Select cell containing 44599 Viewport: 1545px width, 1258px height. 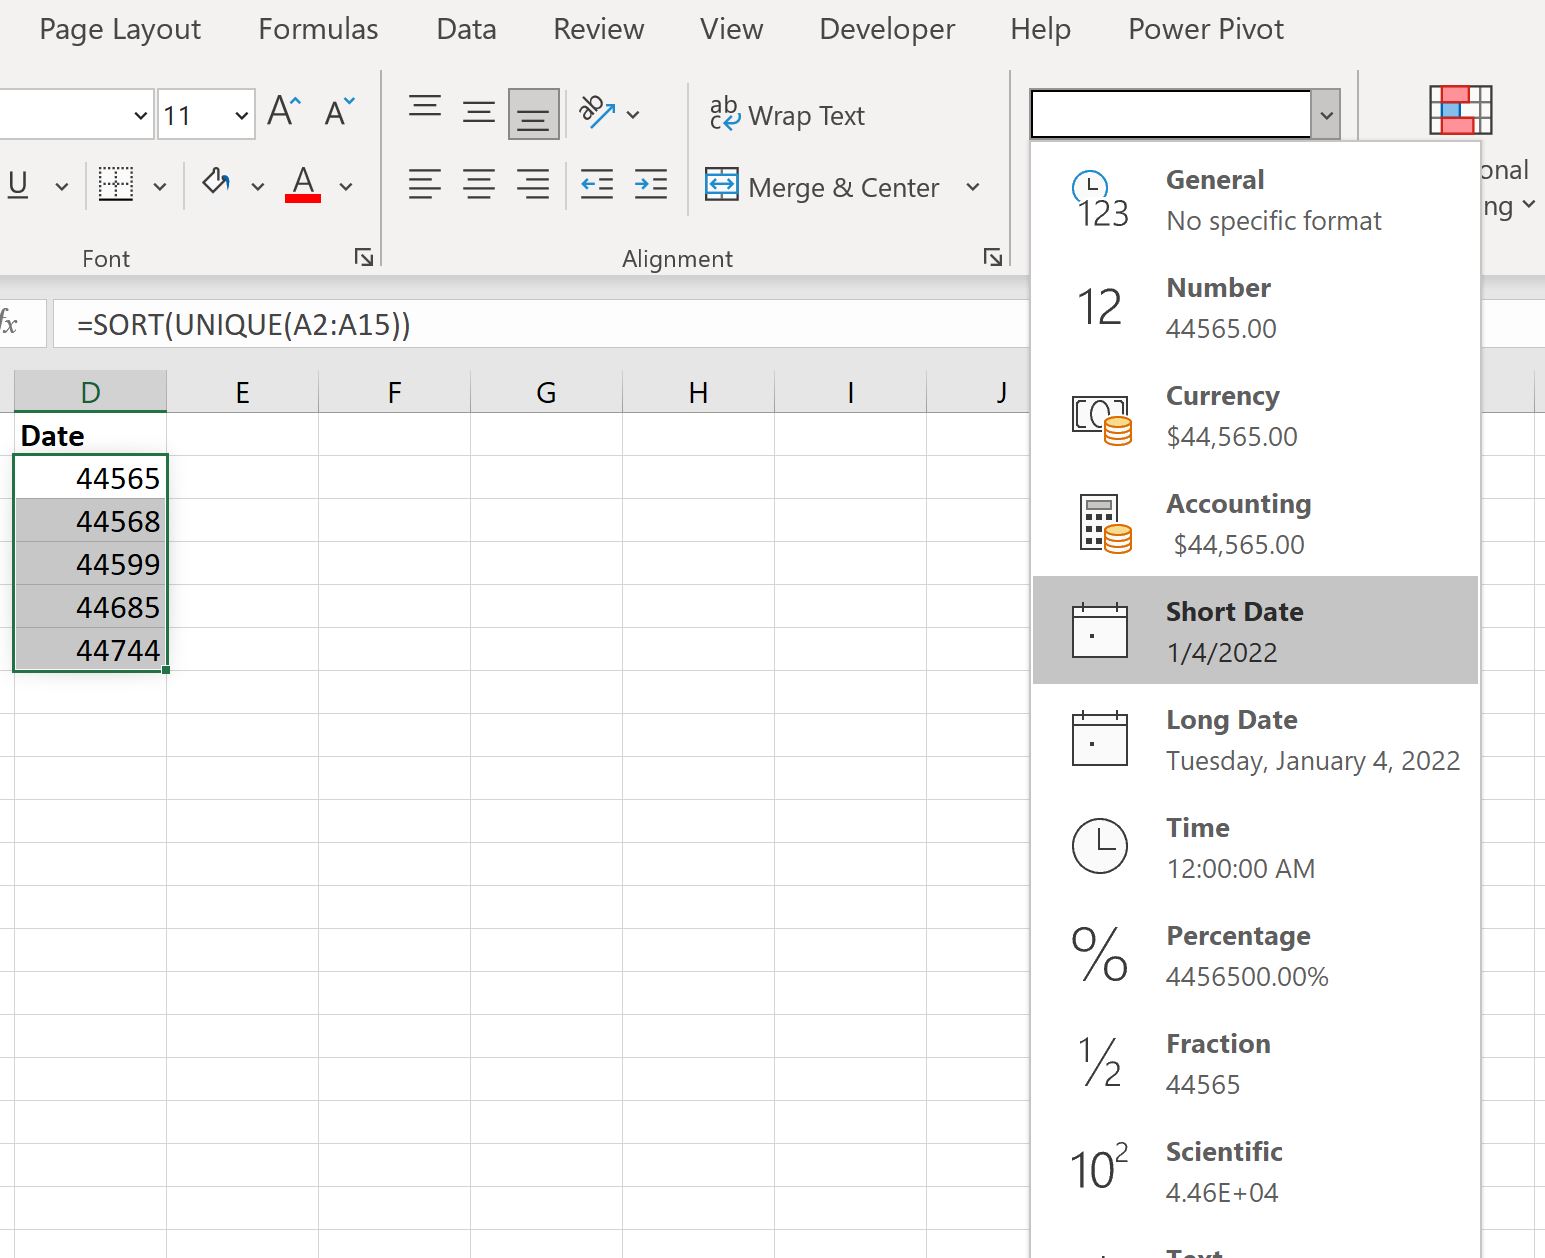pos(91,564)
